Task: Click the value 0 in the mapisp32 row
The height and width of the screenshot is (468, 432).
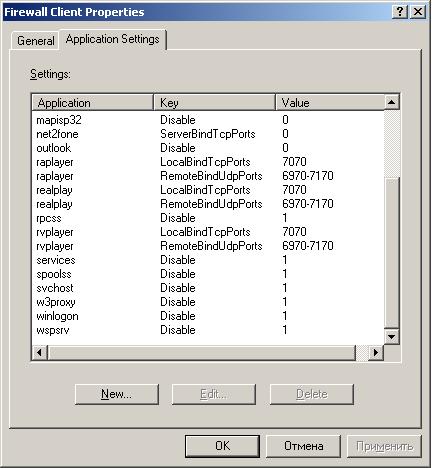Action: 285,120
